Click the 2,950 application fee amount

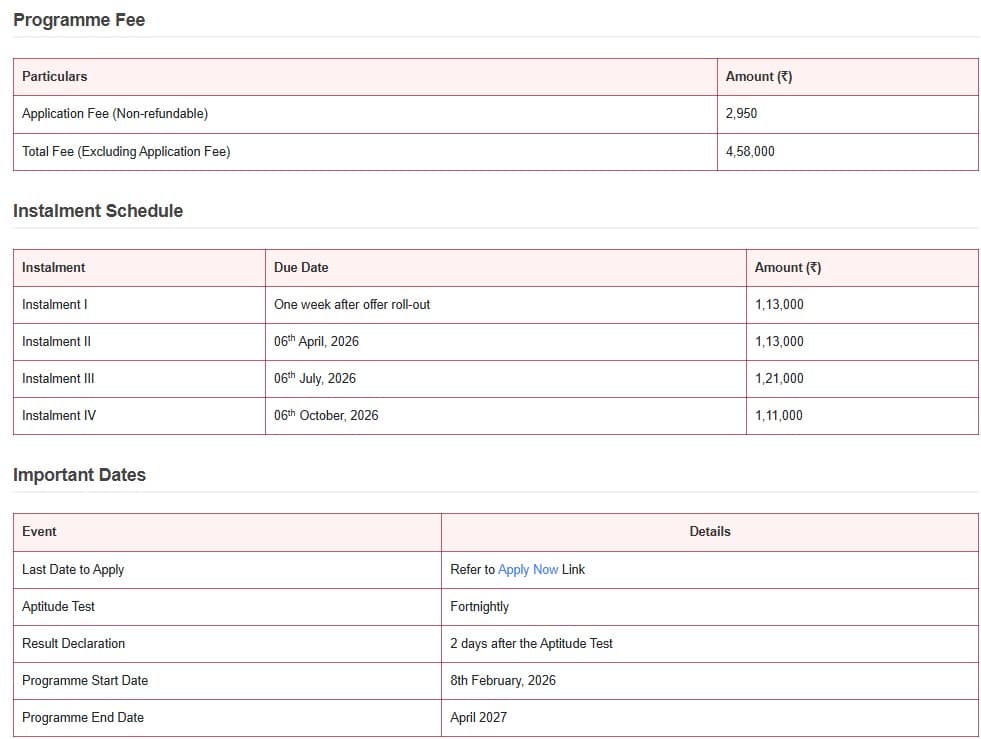741,114
